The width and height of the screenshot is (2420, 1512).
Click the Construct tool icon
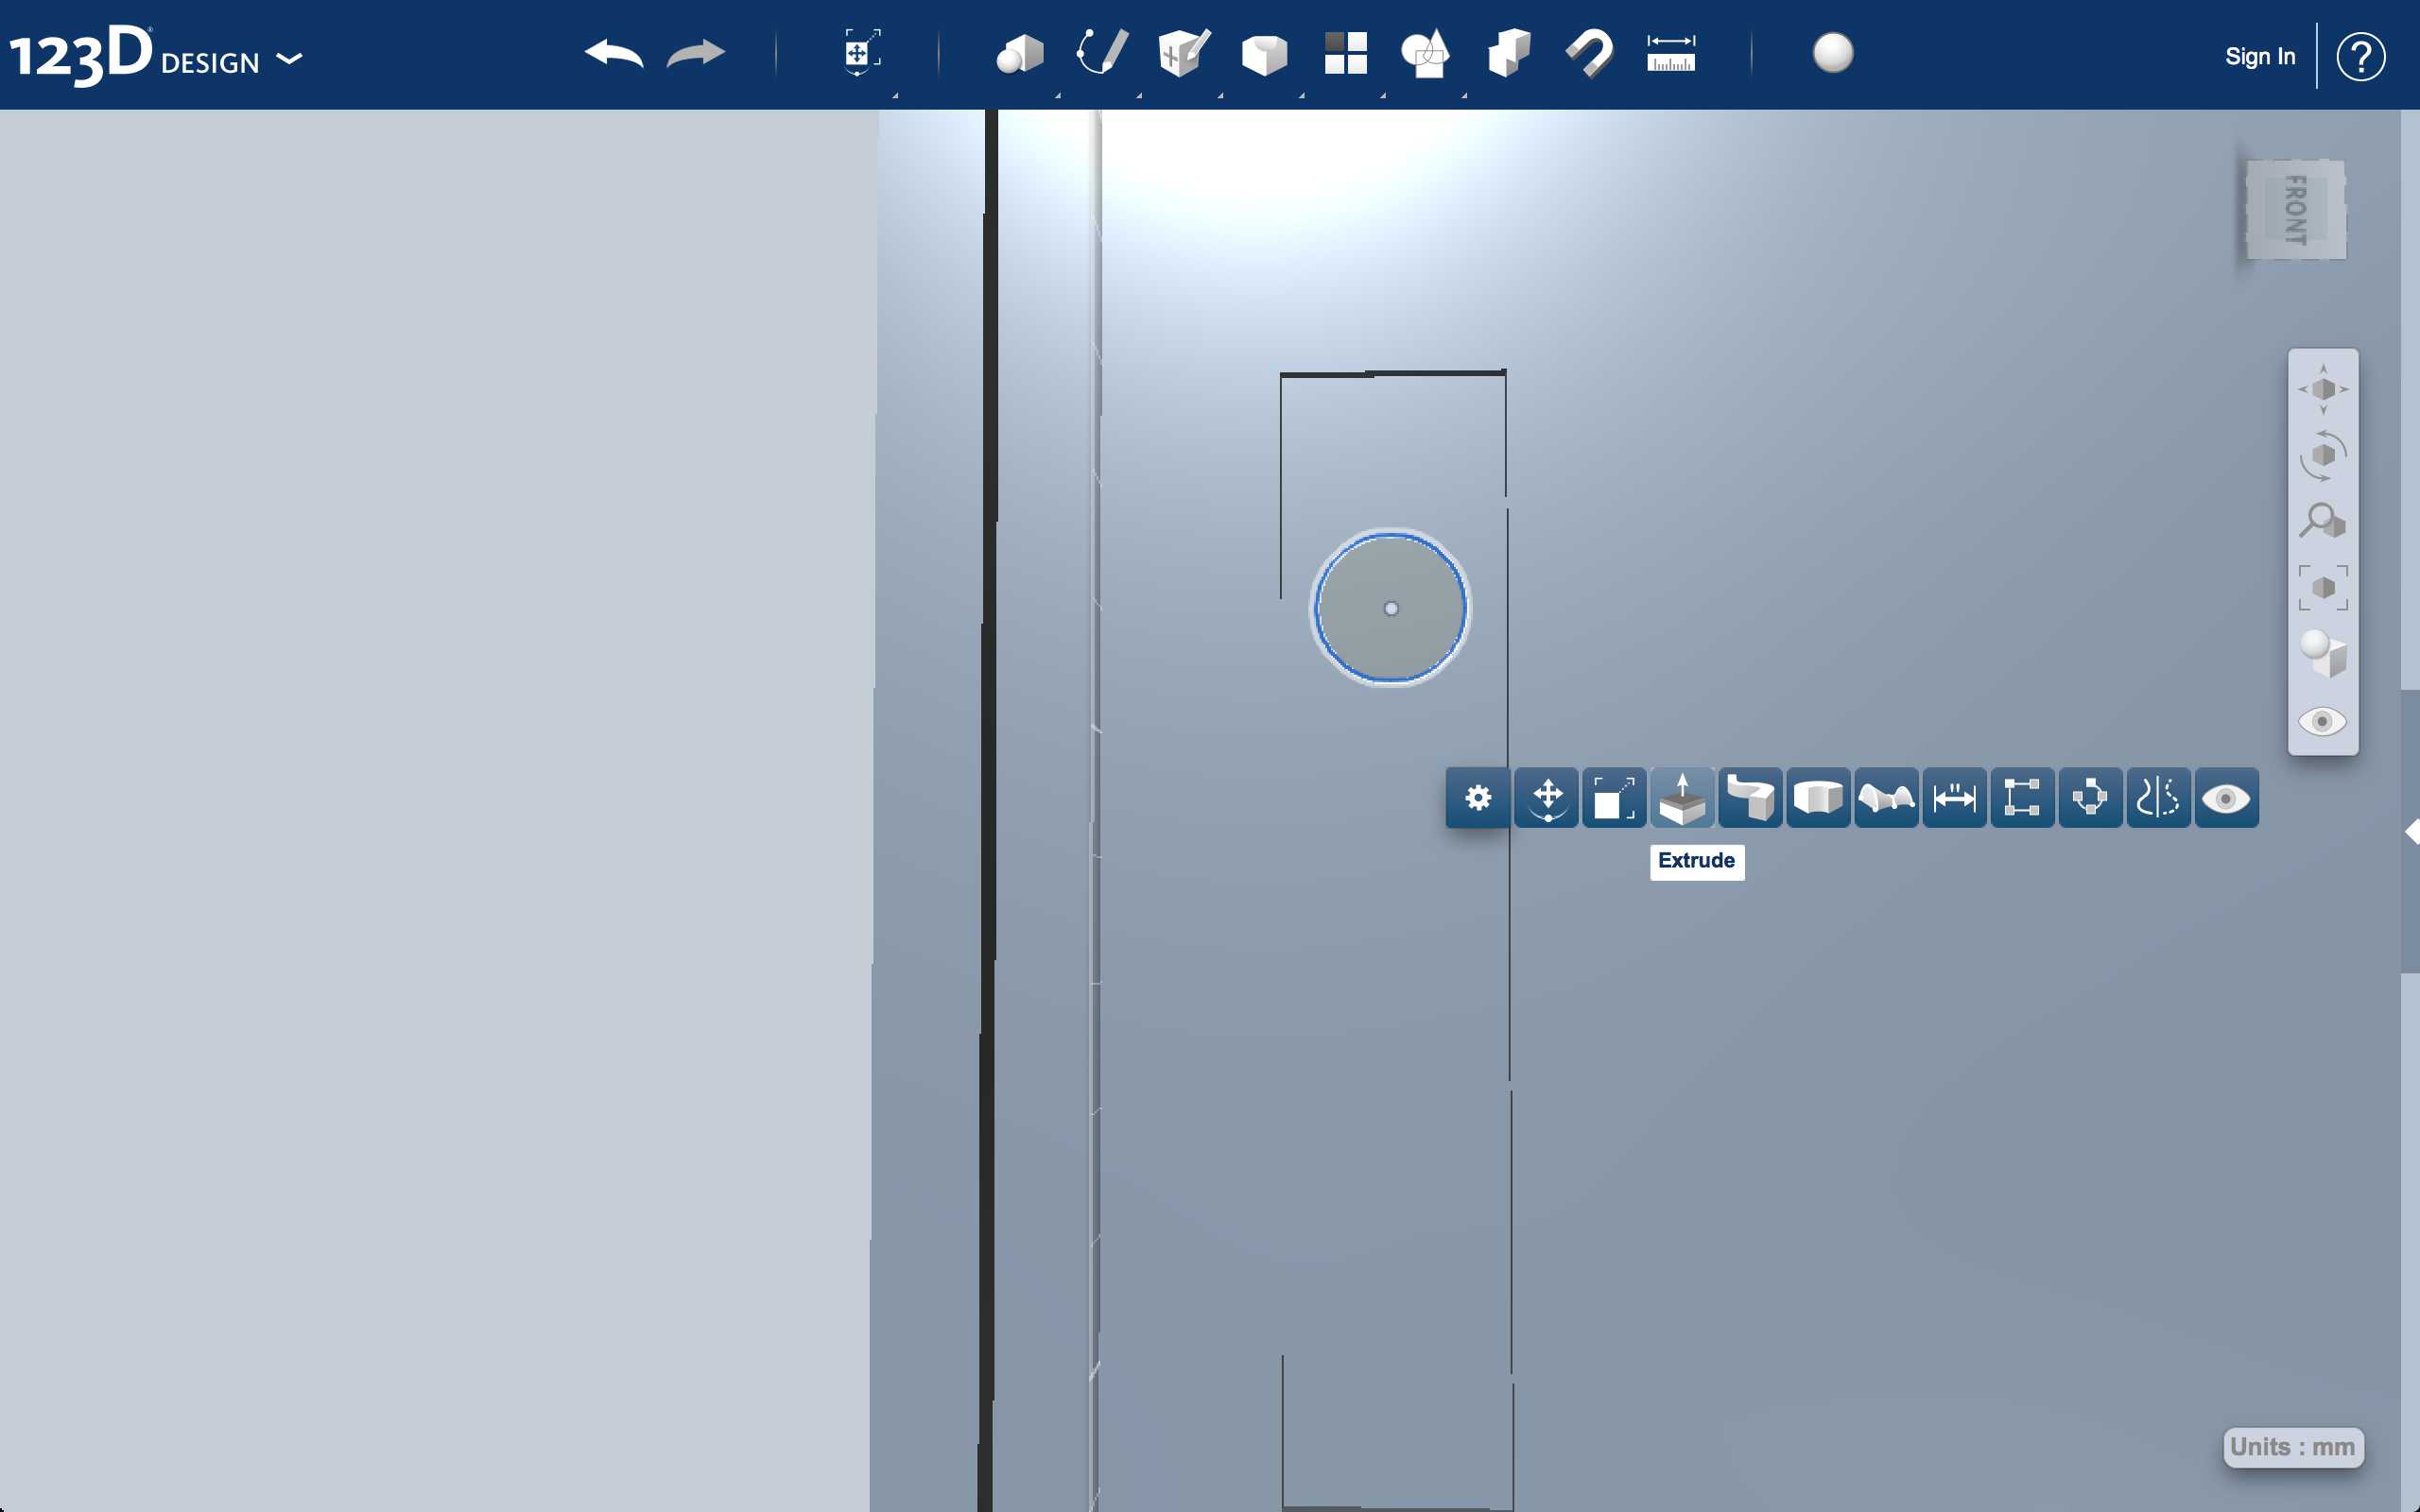click(x=1182, y=54)
